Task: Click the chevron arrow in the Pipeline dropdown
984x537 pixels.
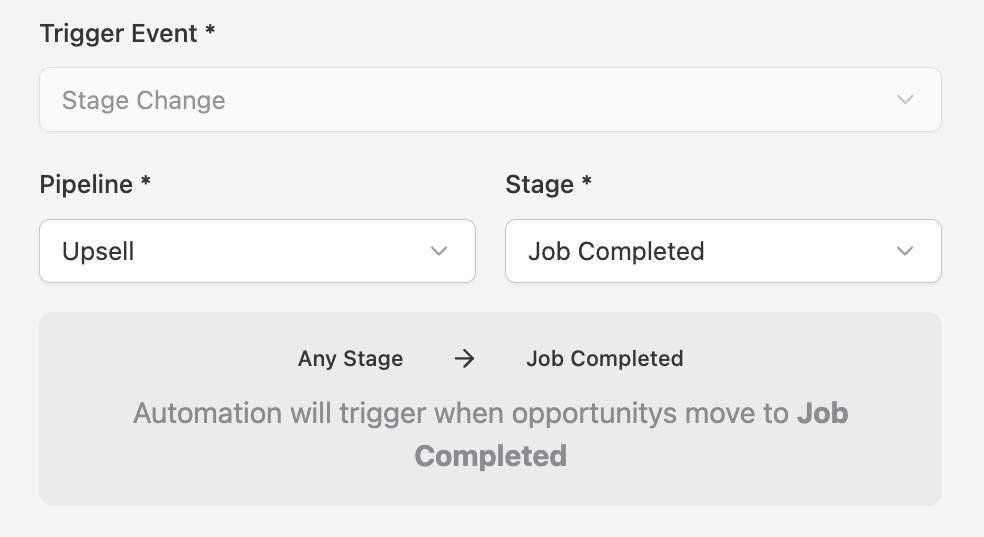Action: click(x=438, y=251)
